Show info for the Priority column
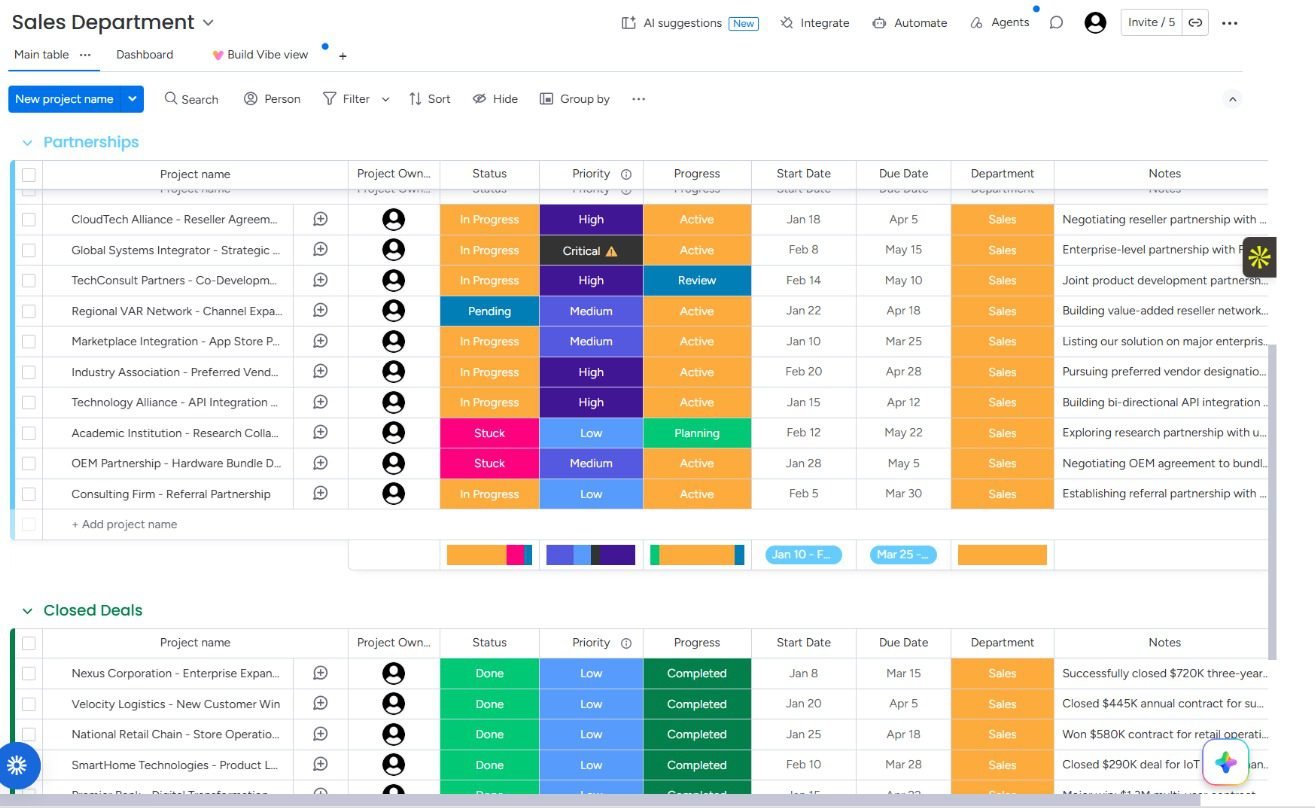This screenshot has width=1315, height=811. tap(626, 174)
